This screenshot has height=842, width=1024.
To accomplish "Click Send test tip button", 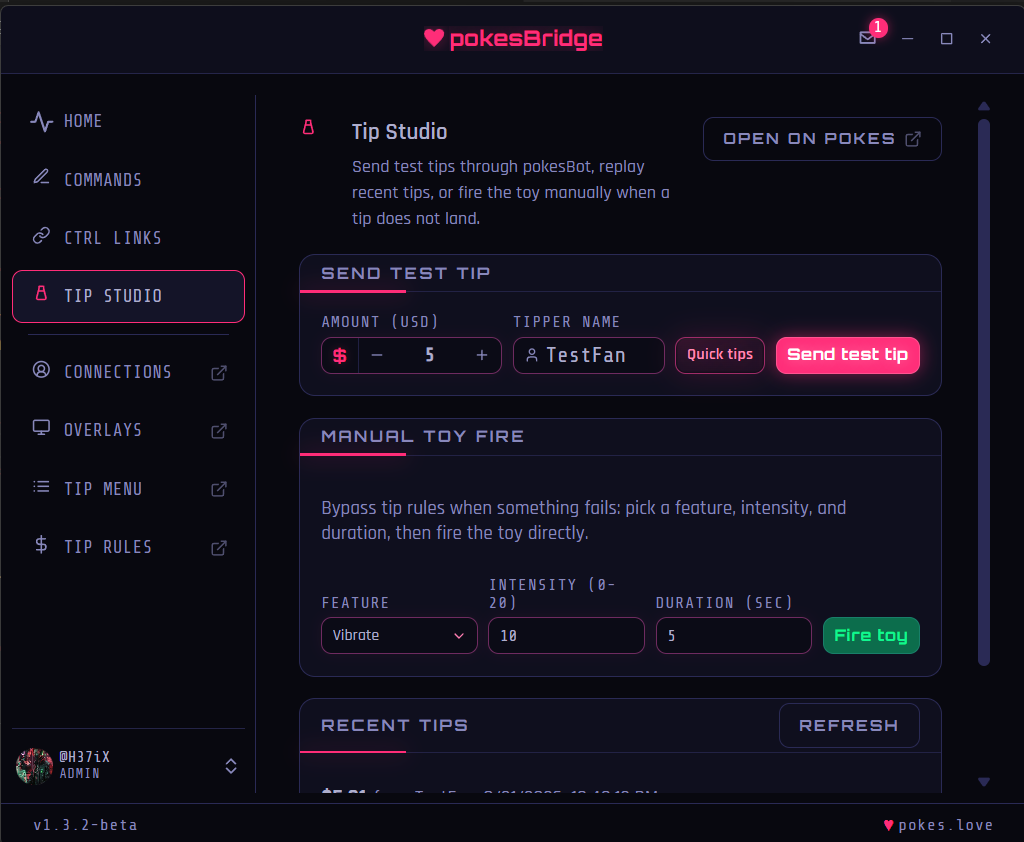I will [848, 355].
